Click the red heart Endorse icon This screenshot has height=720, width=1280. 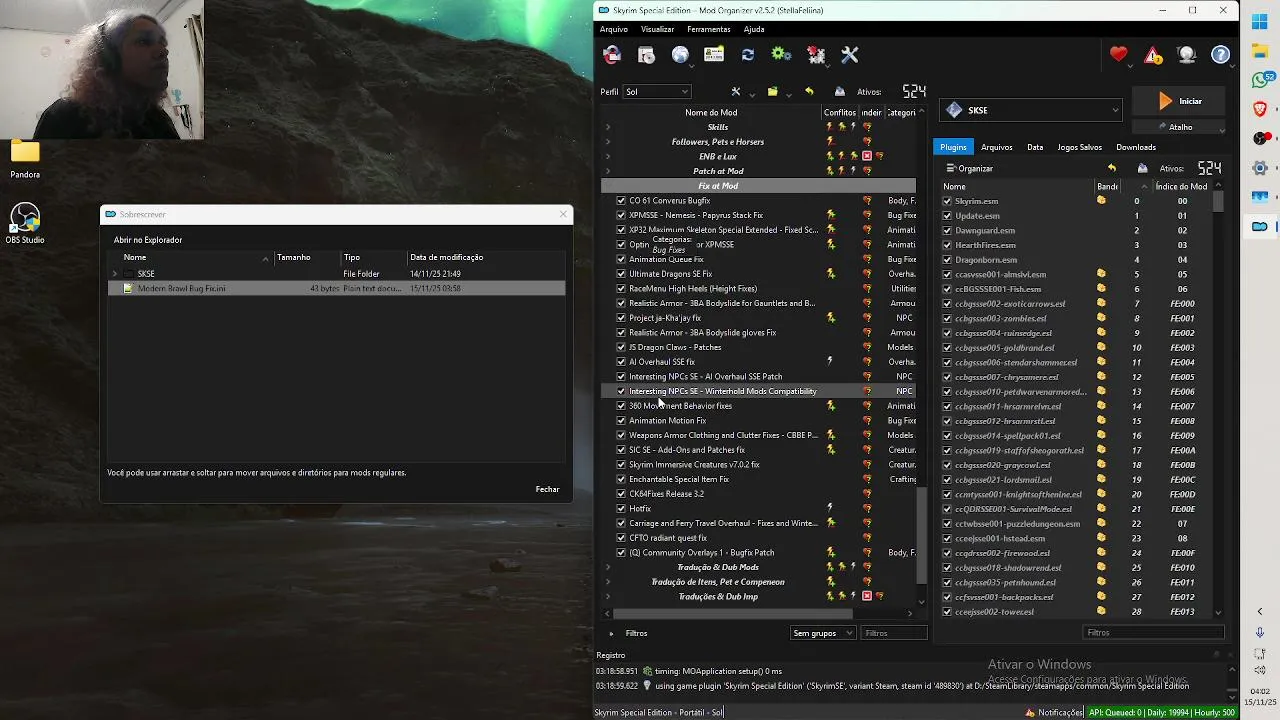click(1118, 55)
